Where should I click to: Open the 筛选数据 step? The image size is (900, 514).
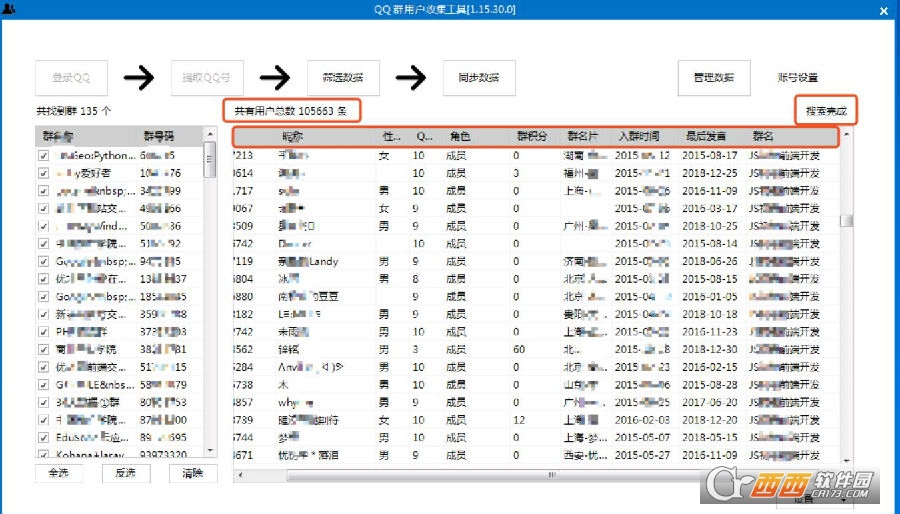pos(343,77)
